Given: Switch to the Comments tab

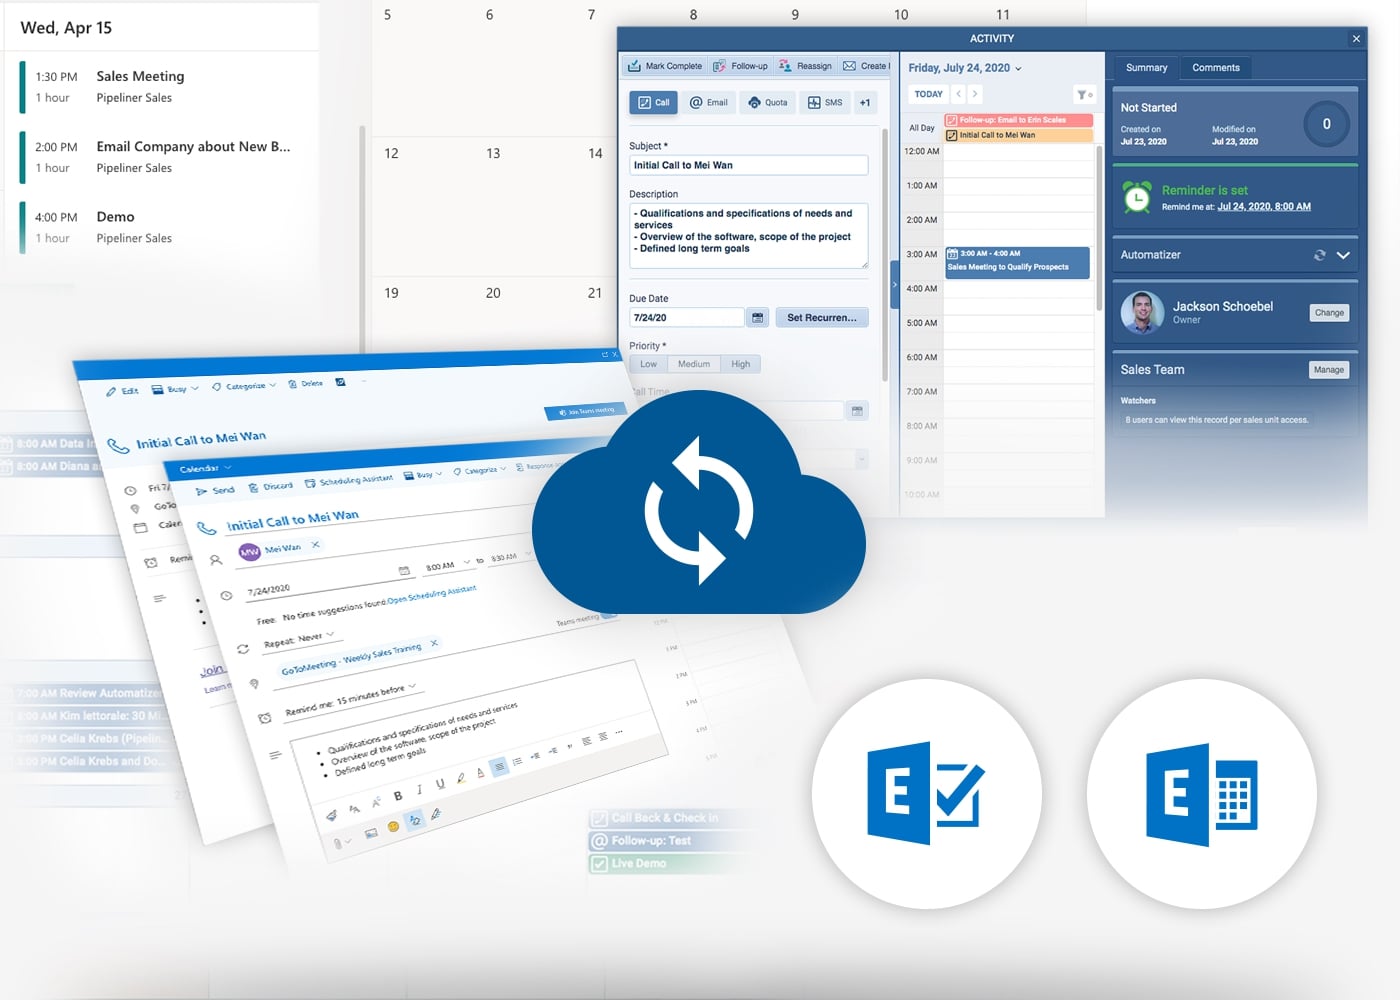Looking at the screenshot, I should click(1215, 67).
